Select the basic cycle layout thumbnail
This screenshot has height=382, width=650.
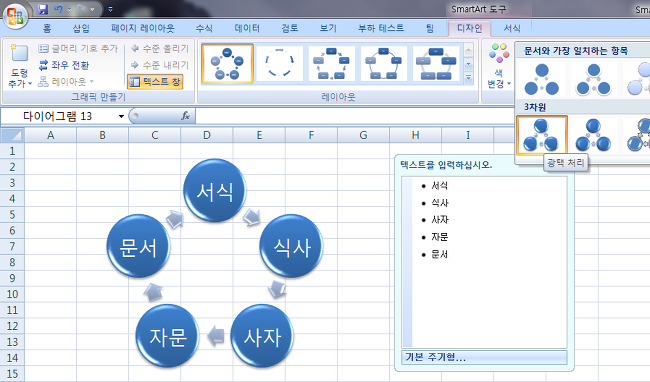tap(227, 64)
